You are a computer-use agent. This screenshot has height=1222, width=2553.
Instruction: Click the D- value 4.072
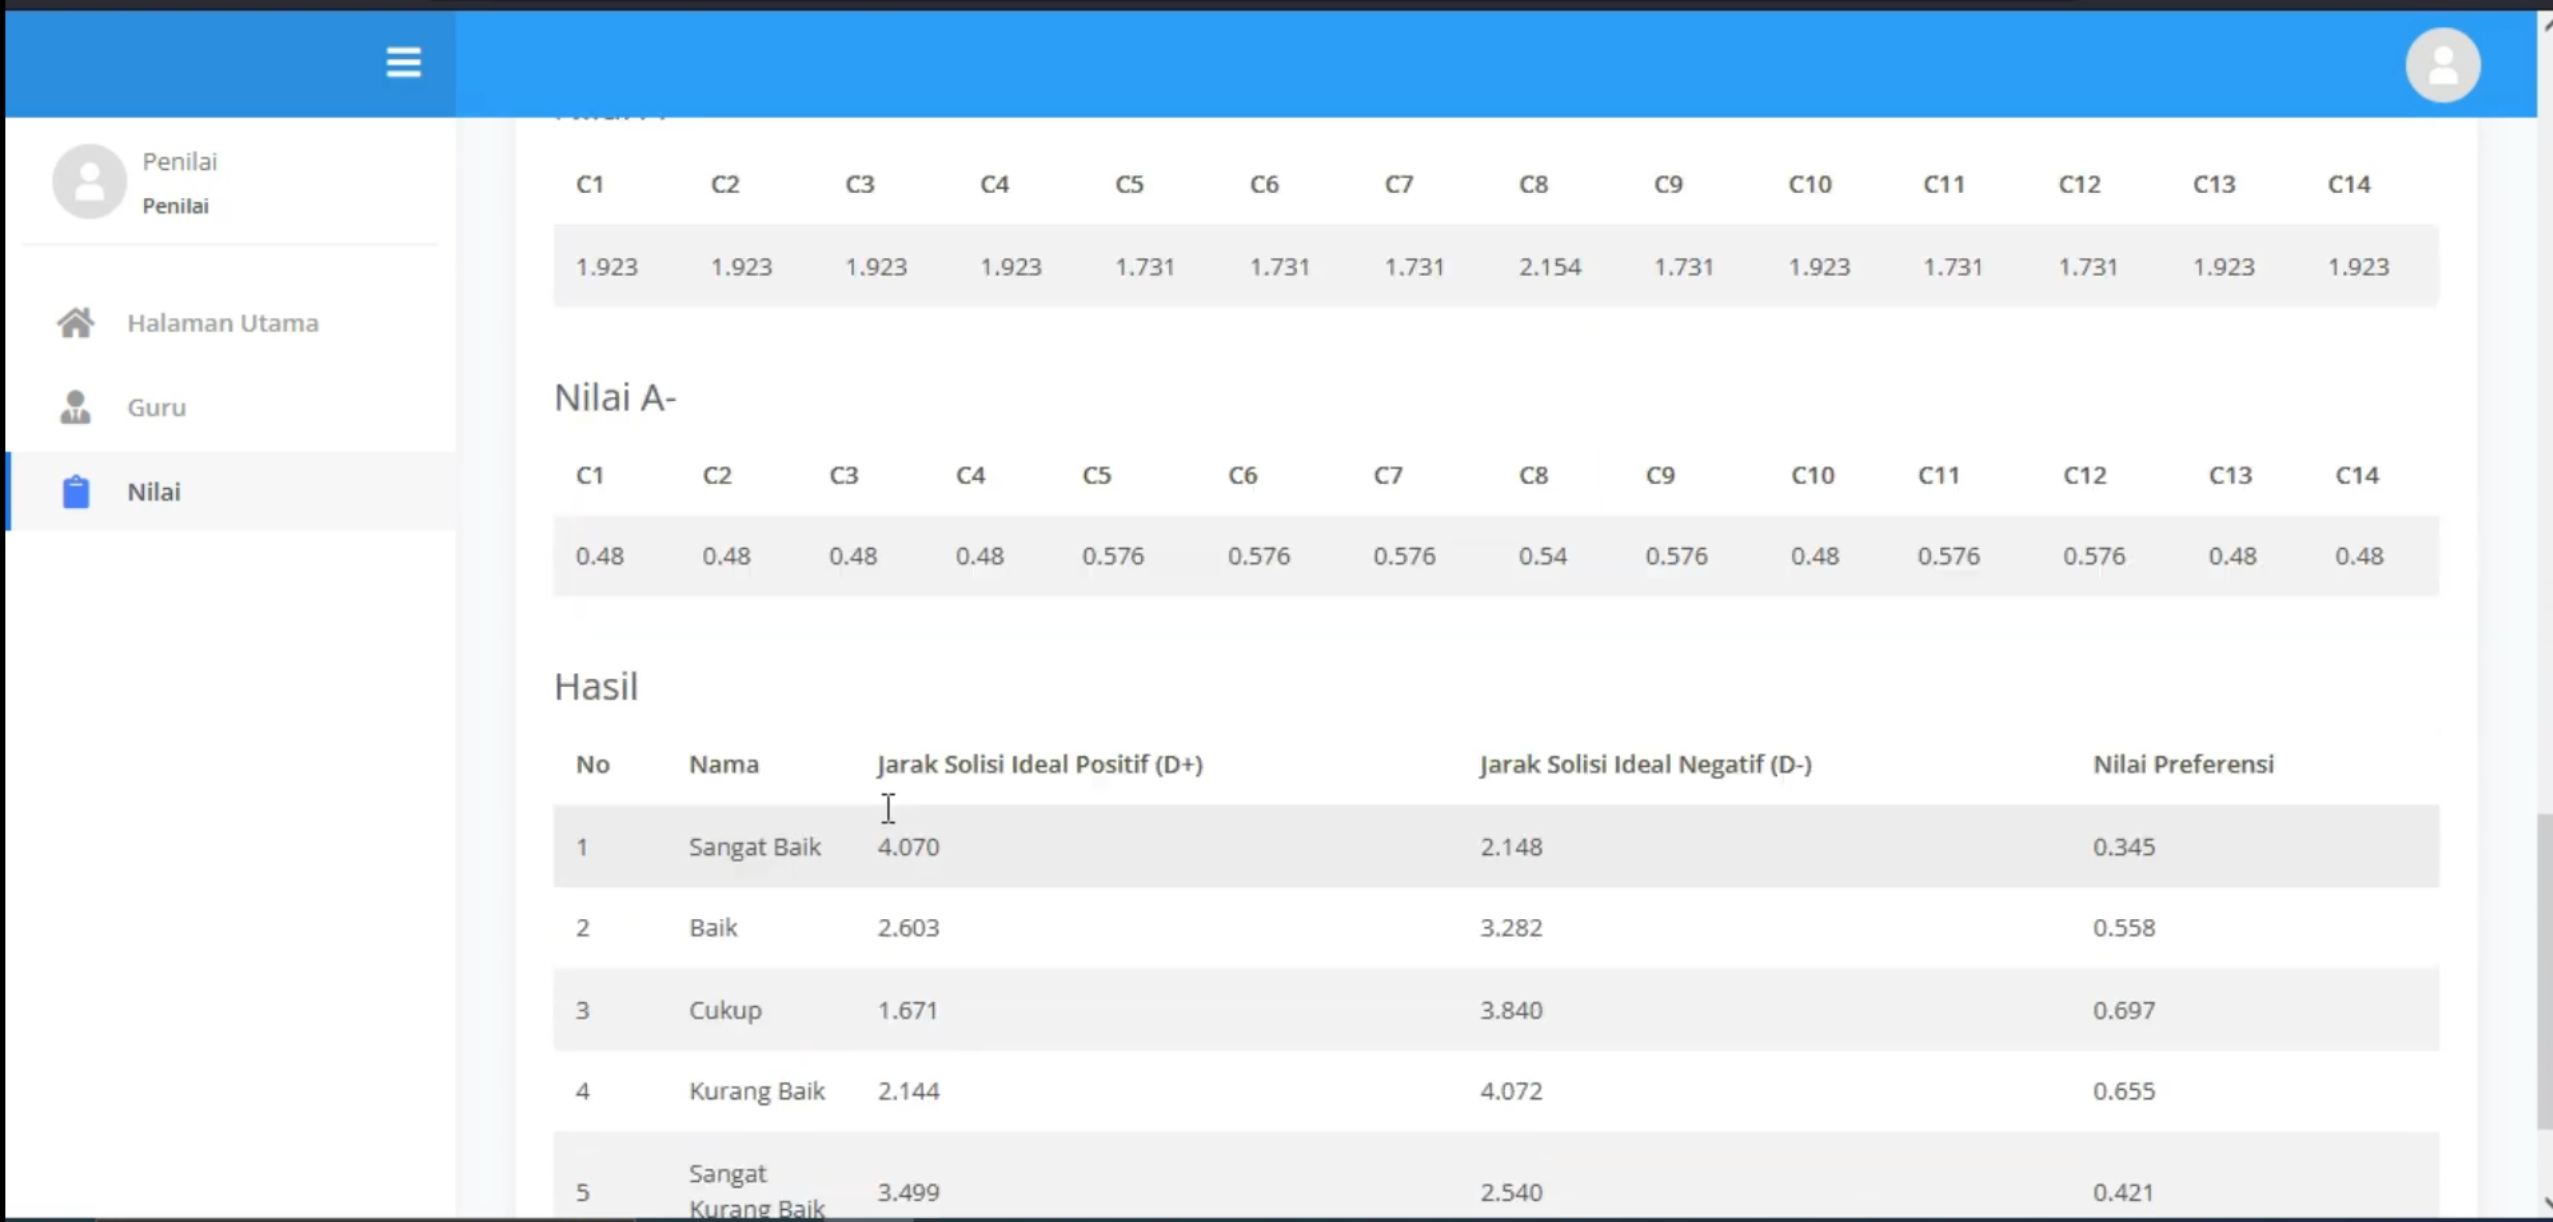click(x=1511, y=1090)
